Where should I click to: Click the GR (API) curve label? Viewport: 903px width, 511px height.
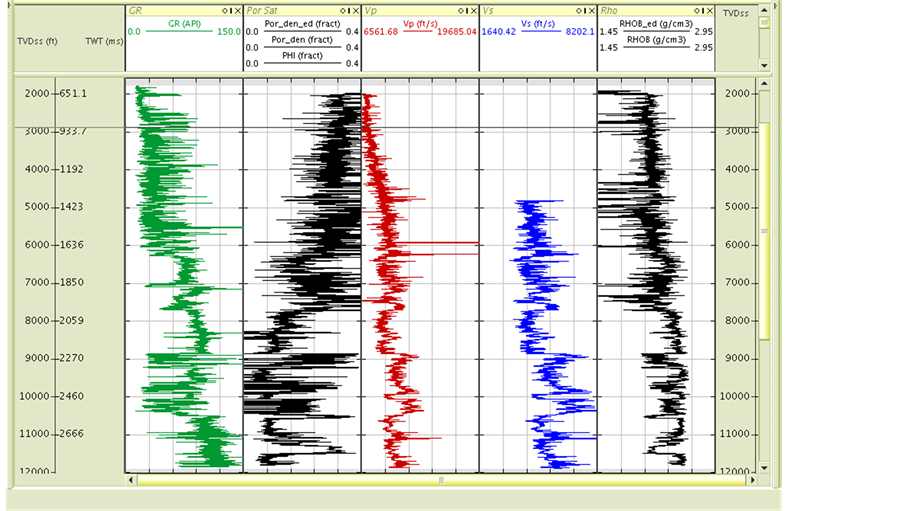pos(184,23)
